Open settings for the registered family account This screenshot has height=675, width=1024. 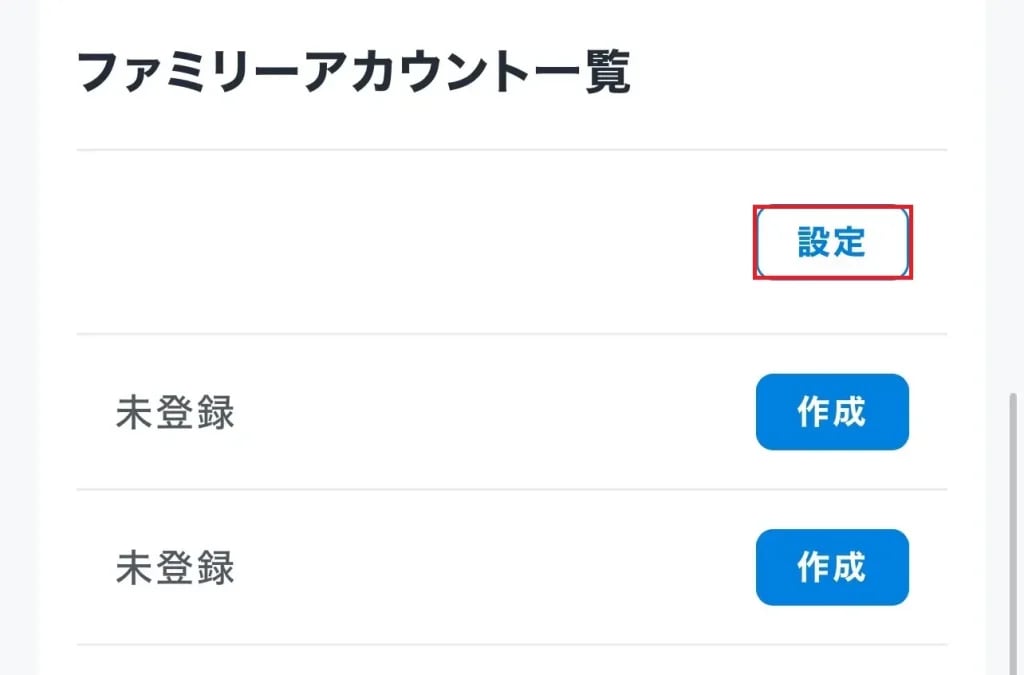click(831, 242)
